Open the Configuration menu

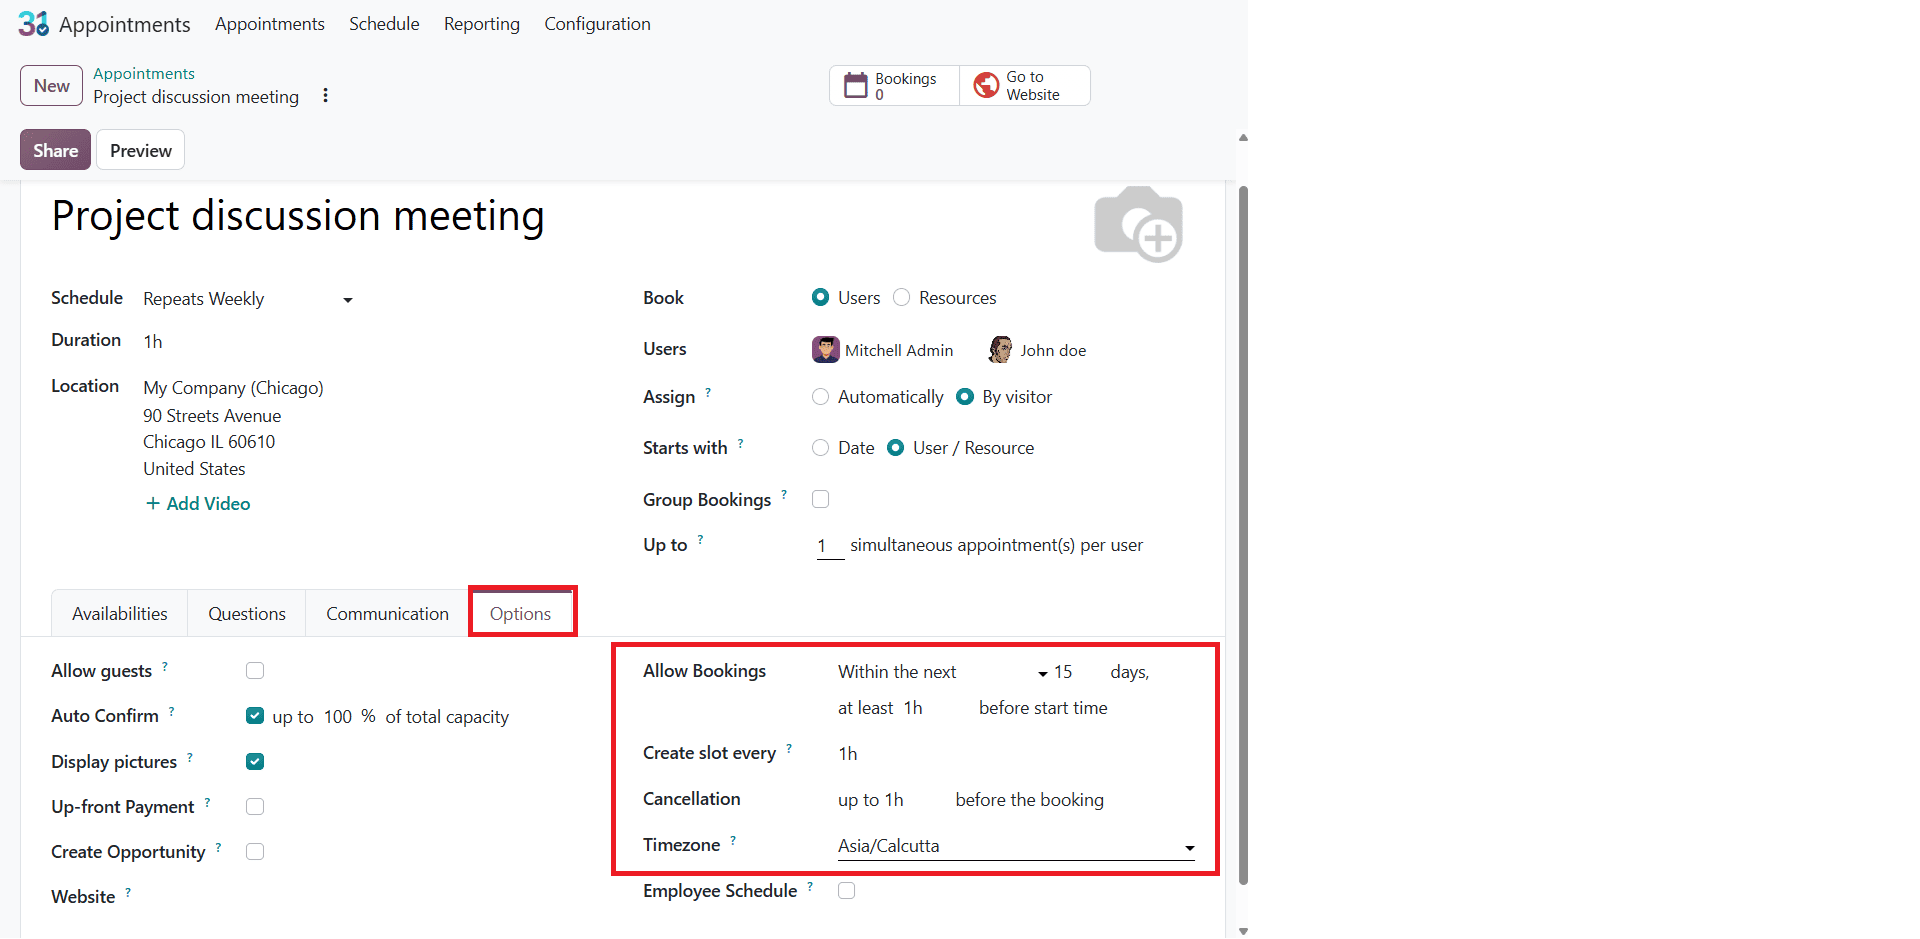(597, 24)
